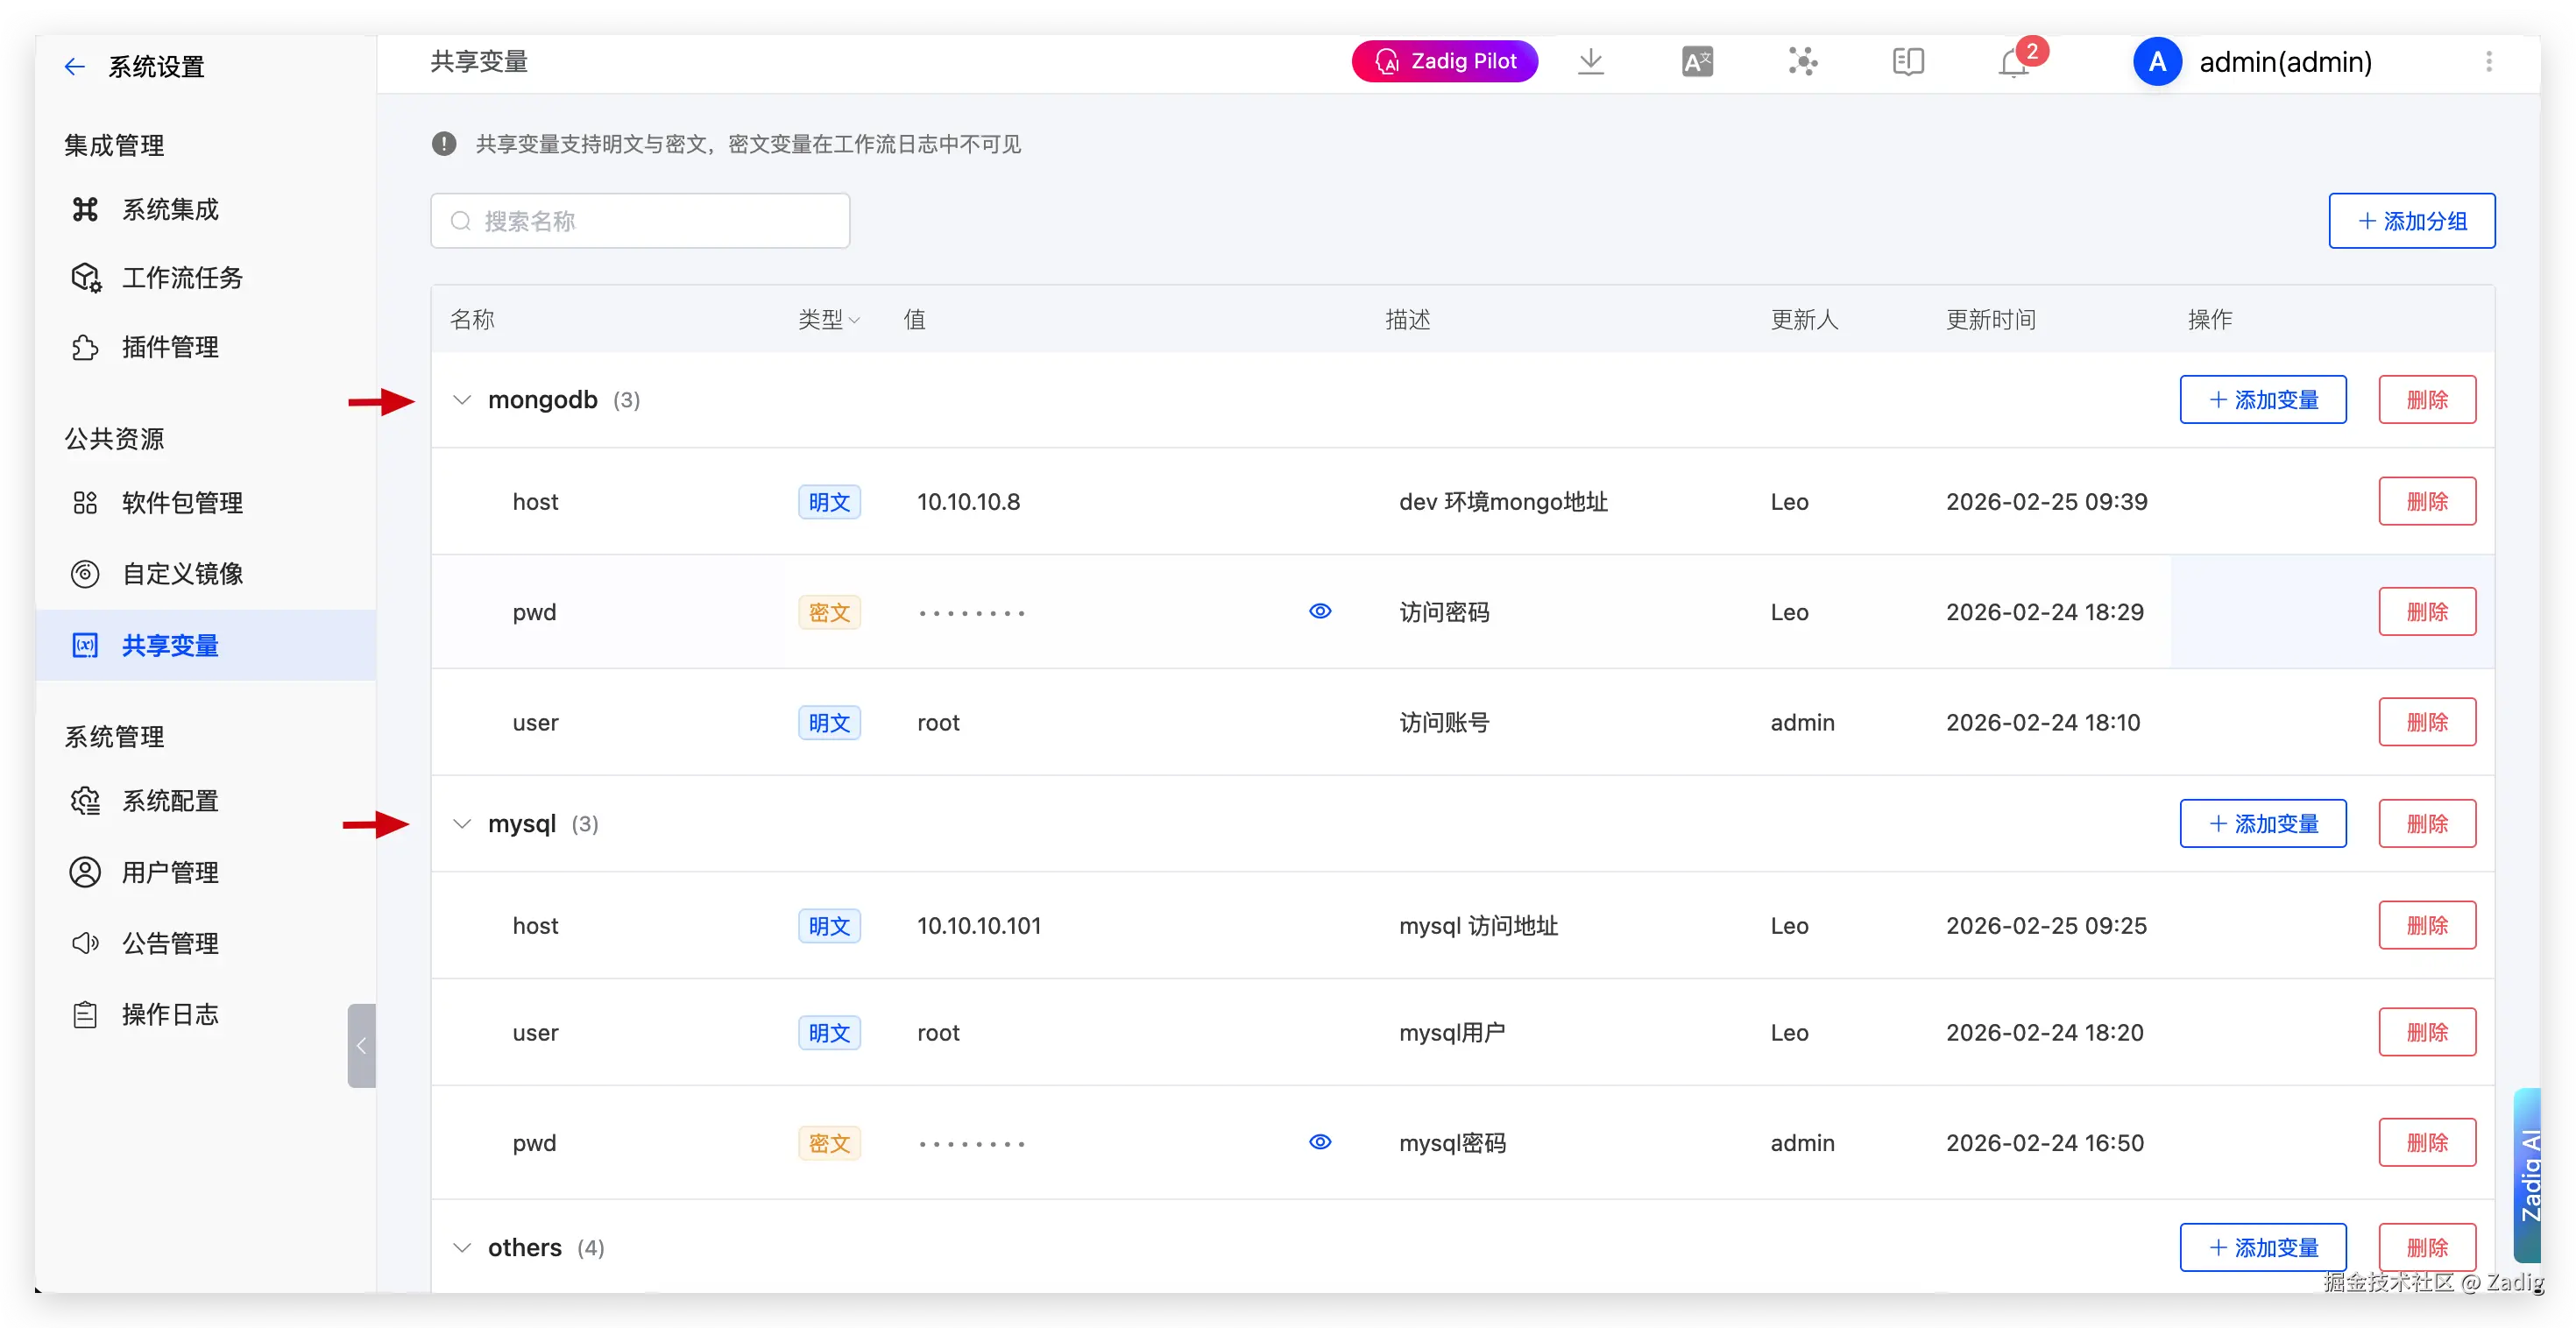Click the back arrow beside 系统设置

pos(74,67)
